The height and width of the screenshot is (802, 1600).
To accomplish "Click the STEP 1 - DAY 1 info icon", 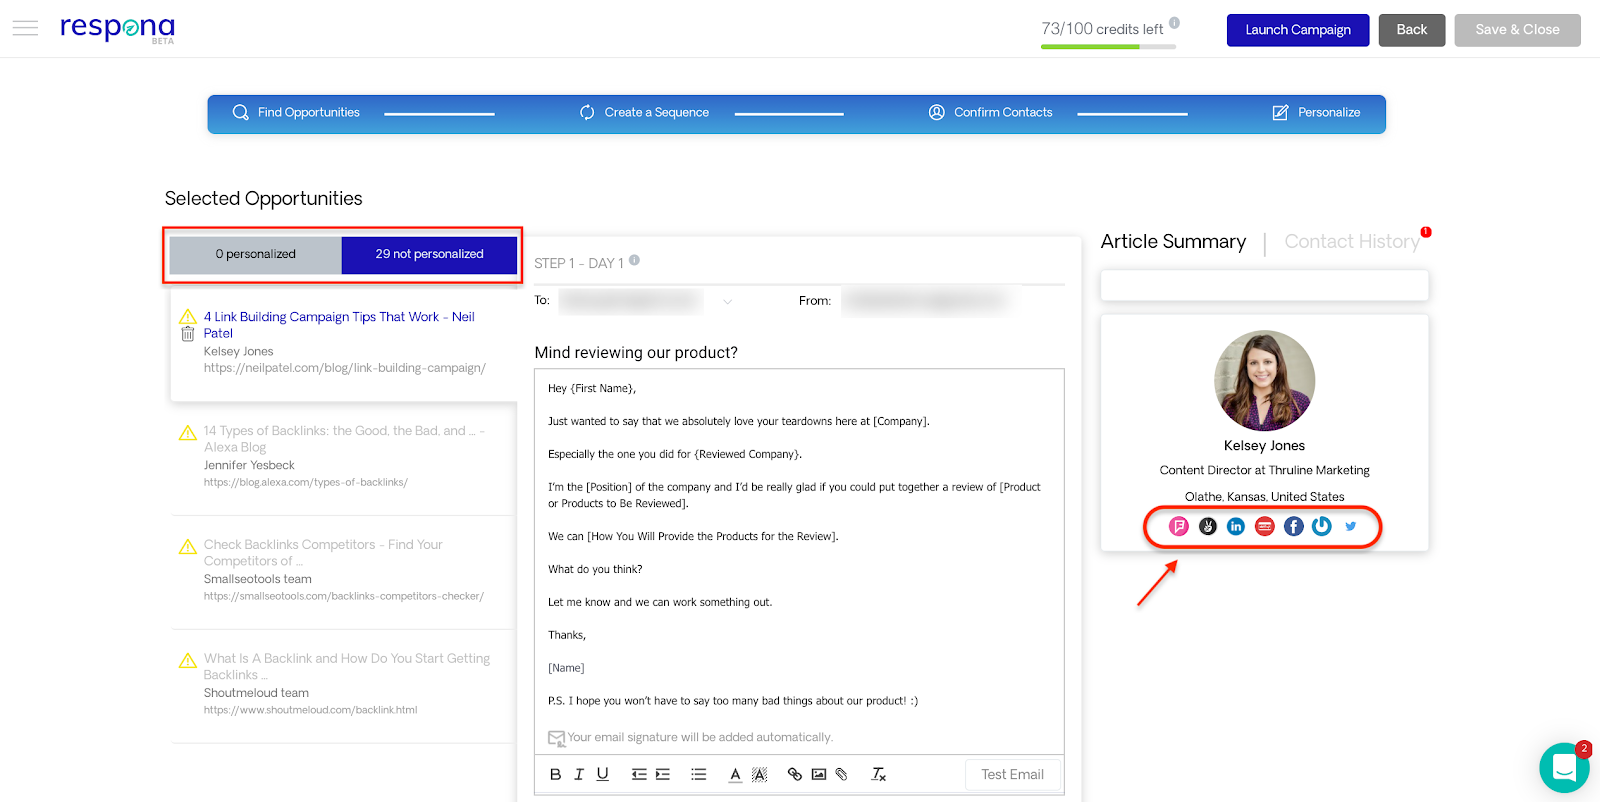I will click(634, 260).
